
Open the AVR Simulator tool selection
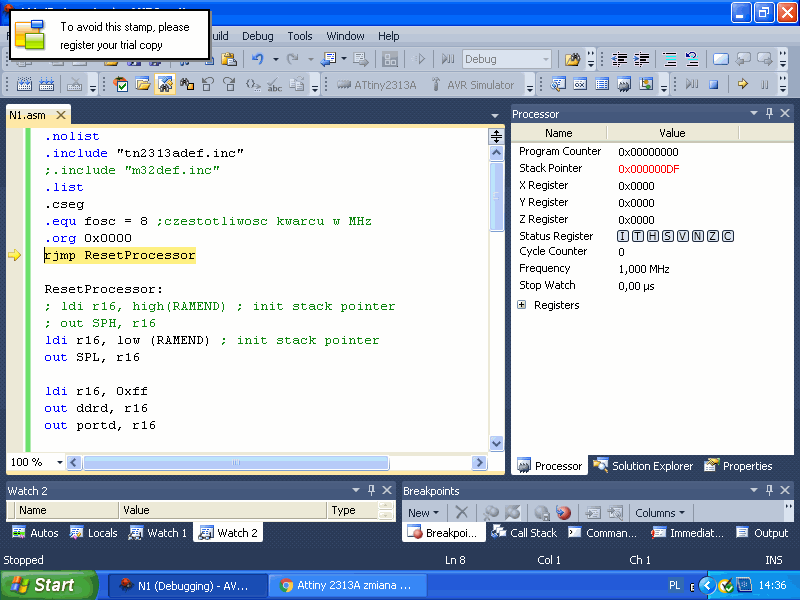point(476,85)
